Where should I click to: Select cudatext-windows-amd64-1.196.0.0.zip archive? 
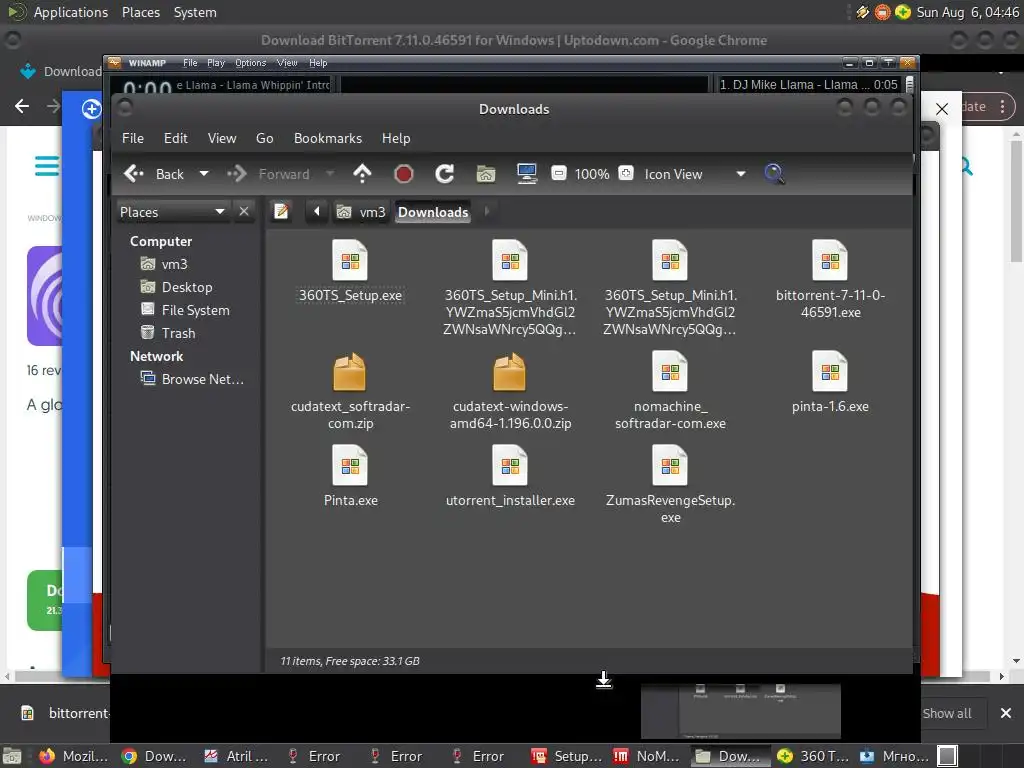click(x=510, y=391)
